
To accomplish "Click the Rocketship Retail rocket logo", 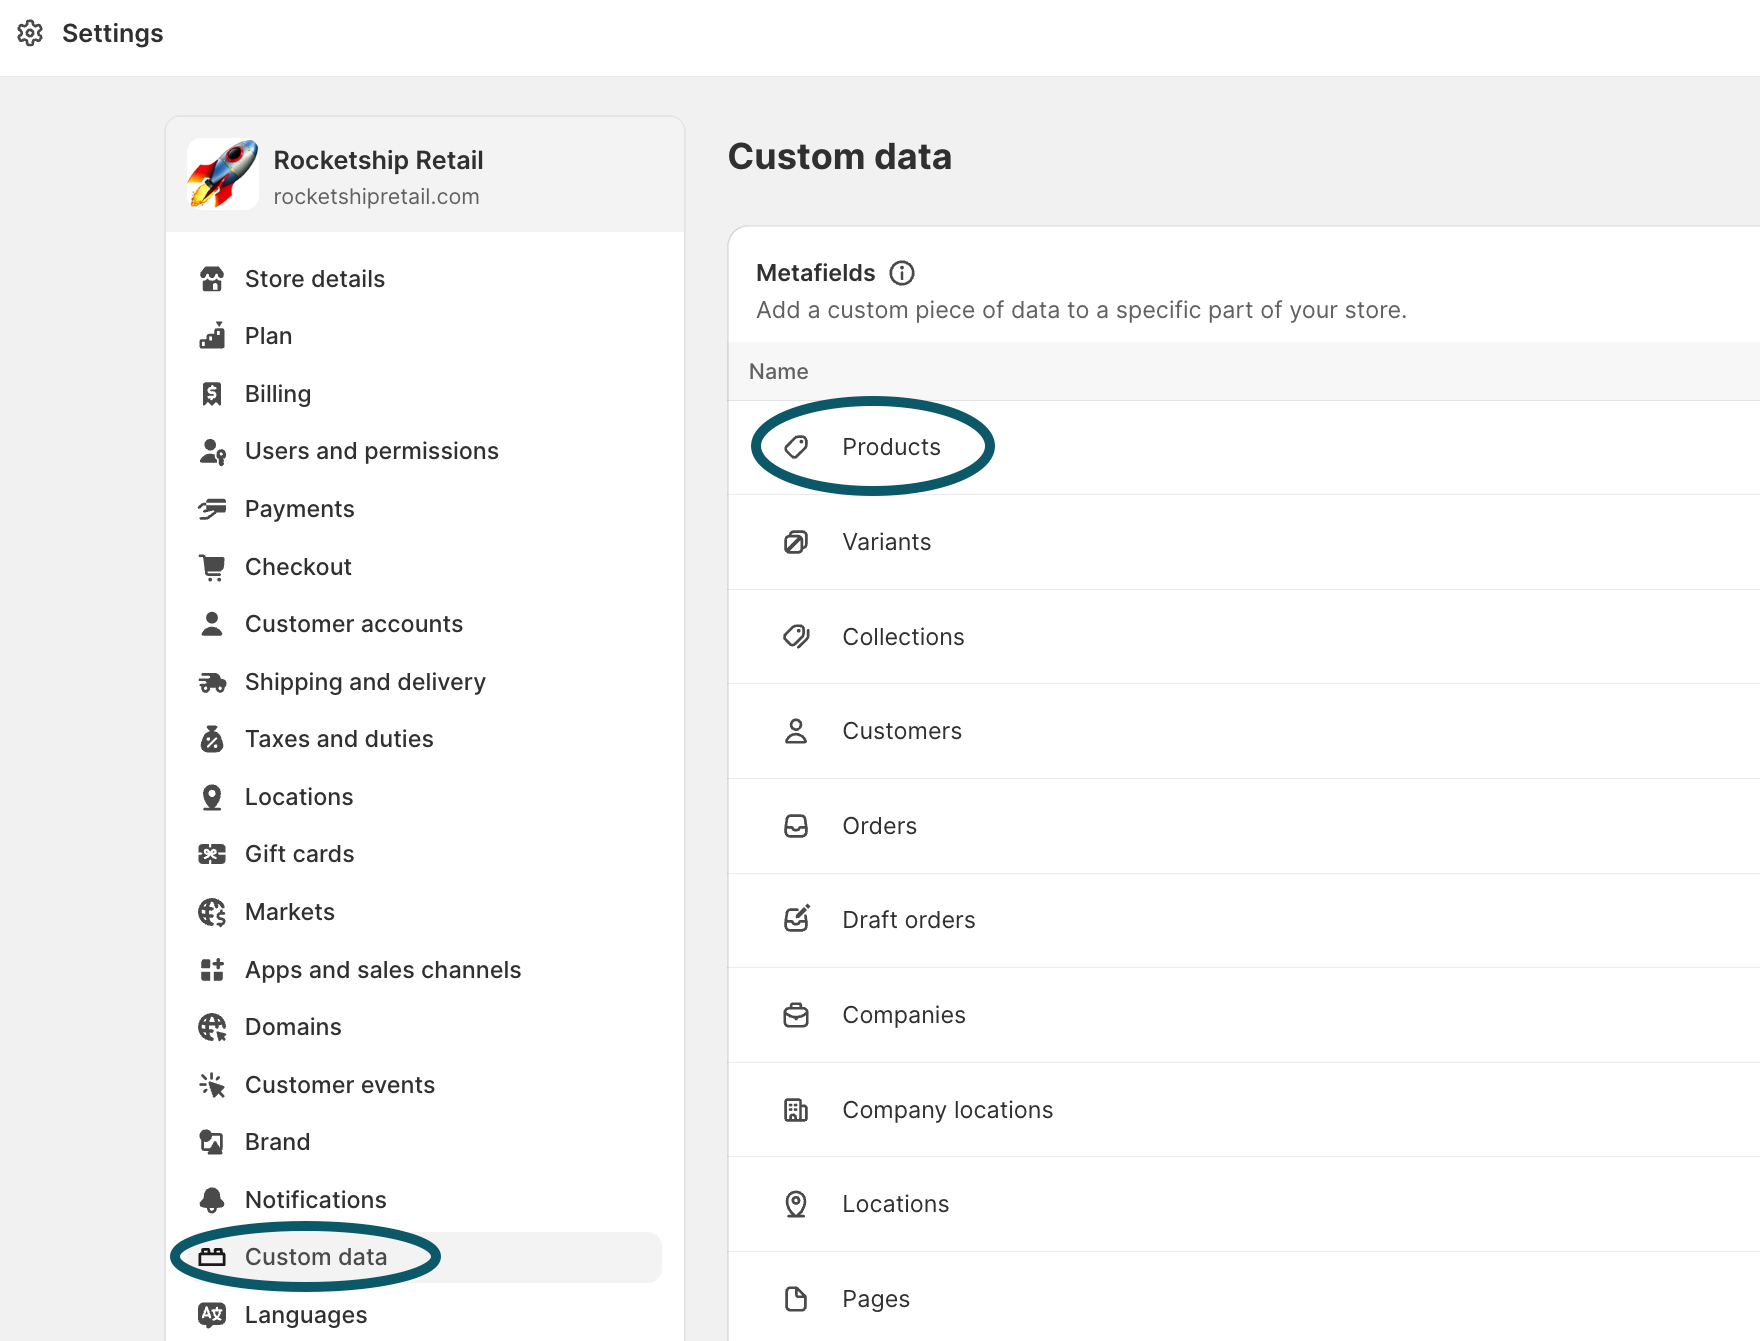I will (x=223, y=174).
